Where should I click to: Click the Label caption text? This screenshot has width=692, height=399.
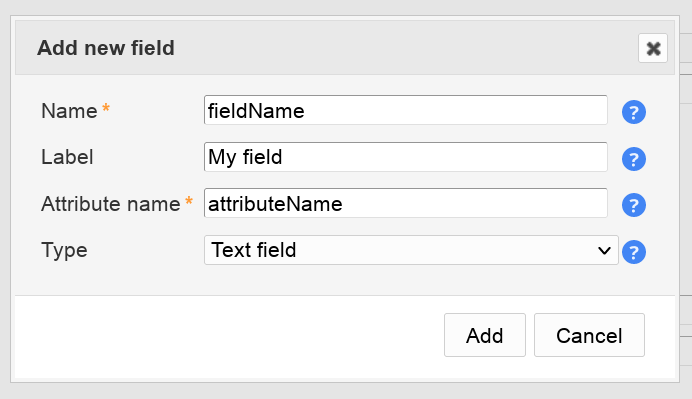click(67, 157)
